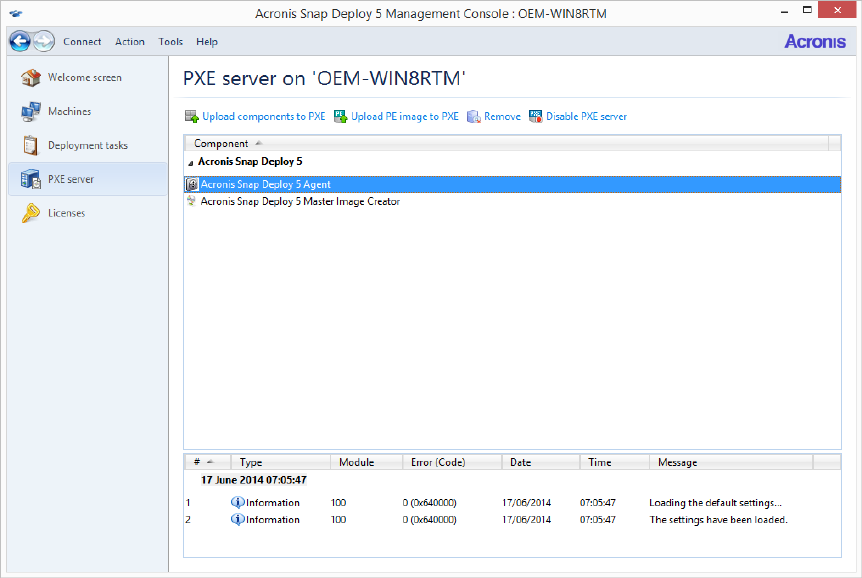Click the info icon in log row 1
Screen dimensions: 862x578
(237, 502)
